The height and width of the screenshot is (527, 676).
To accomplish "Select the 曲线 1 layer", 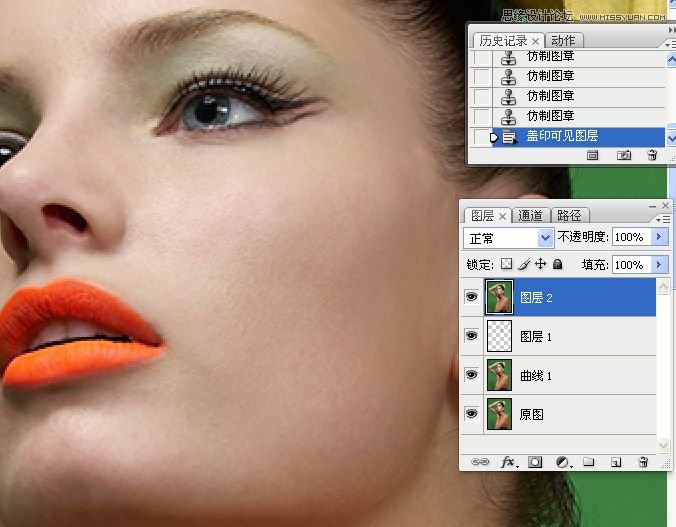I will (570, 375).
